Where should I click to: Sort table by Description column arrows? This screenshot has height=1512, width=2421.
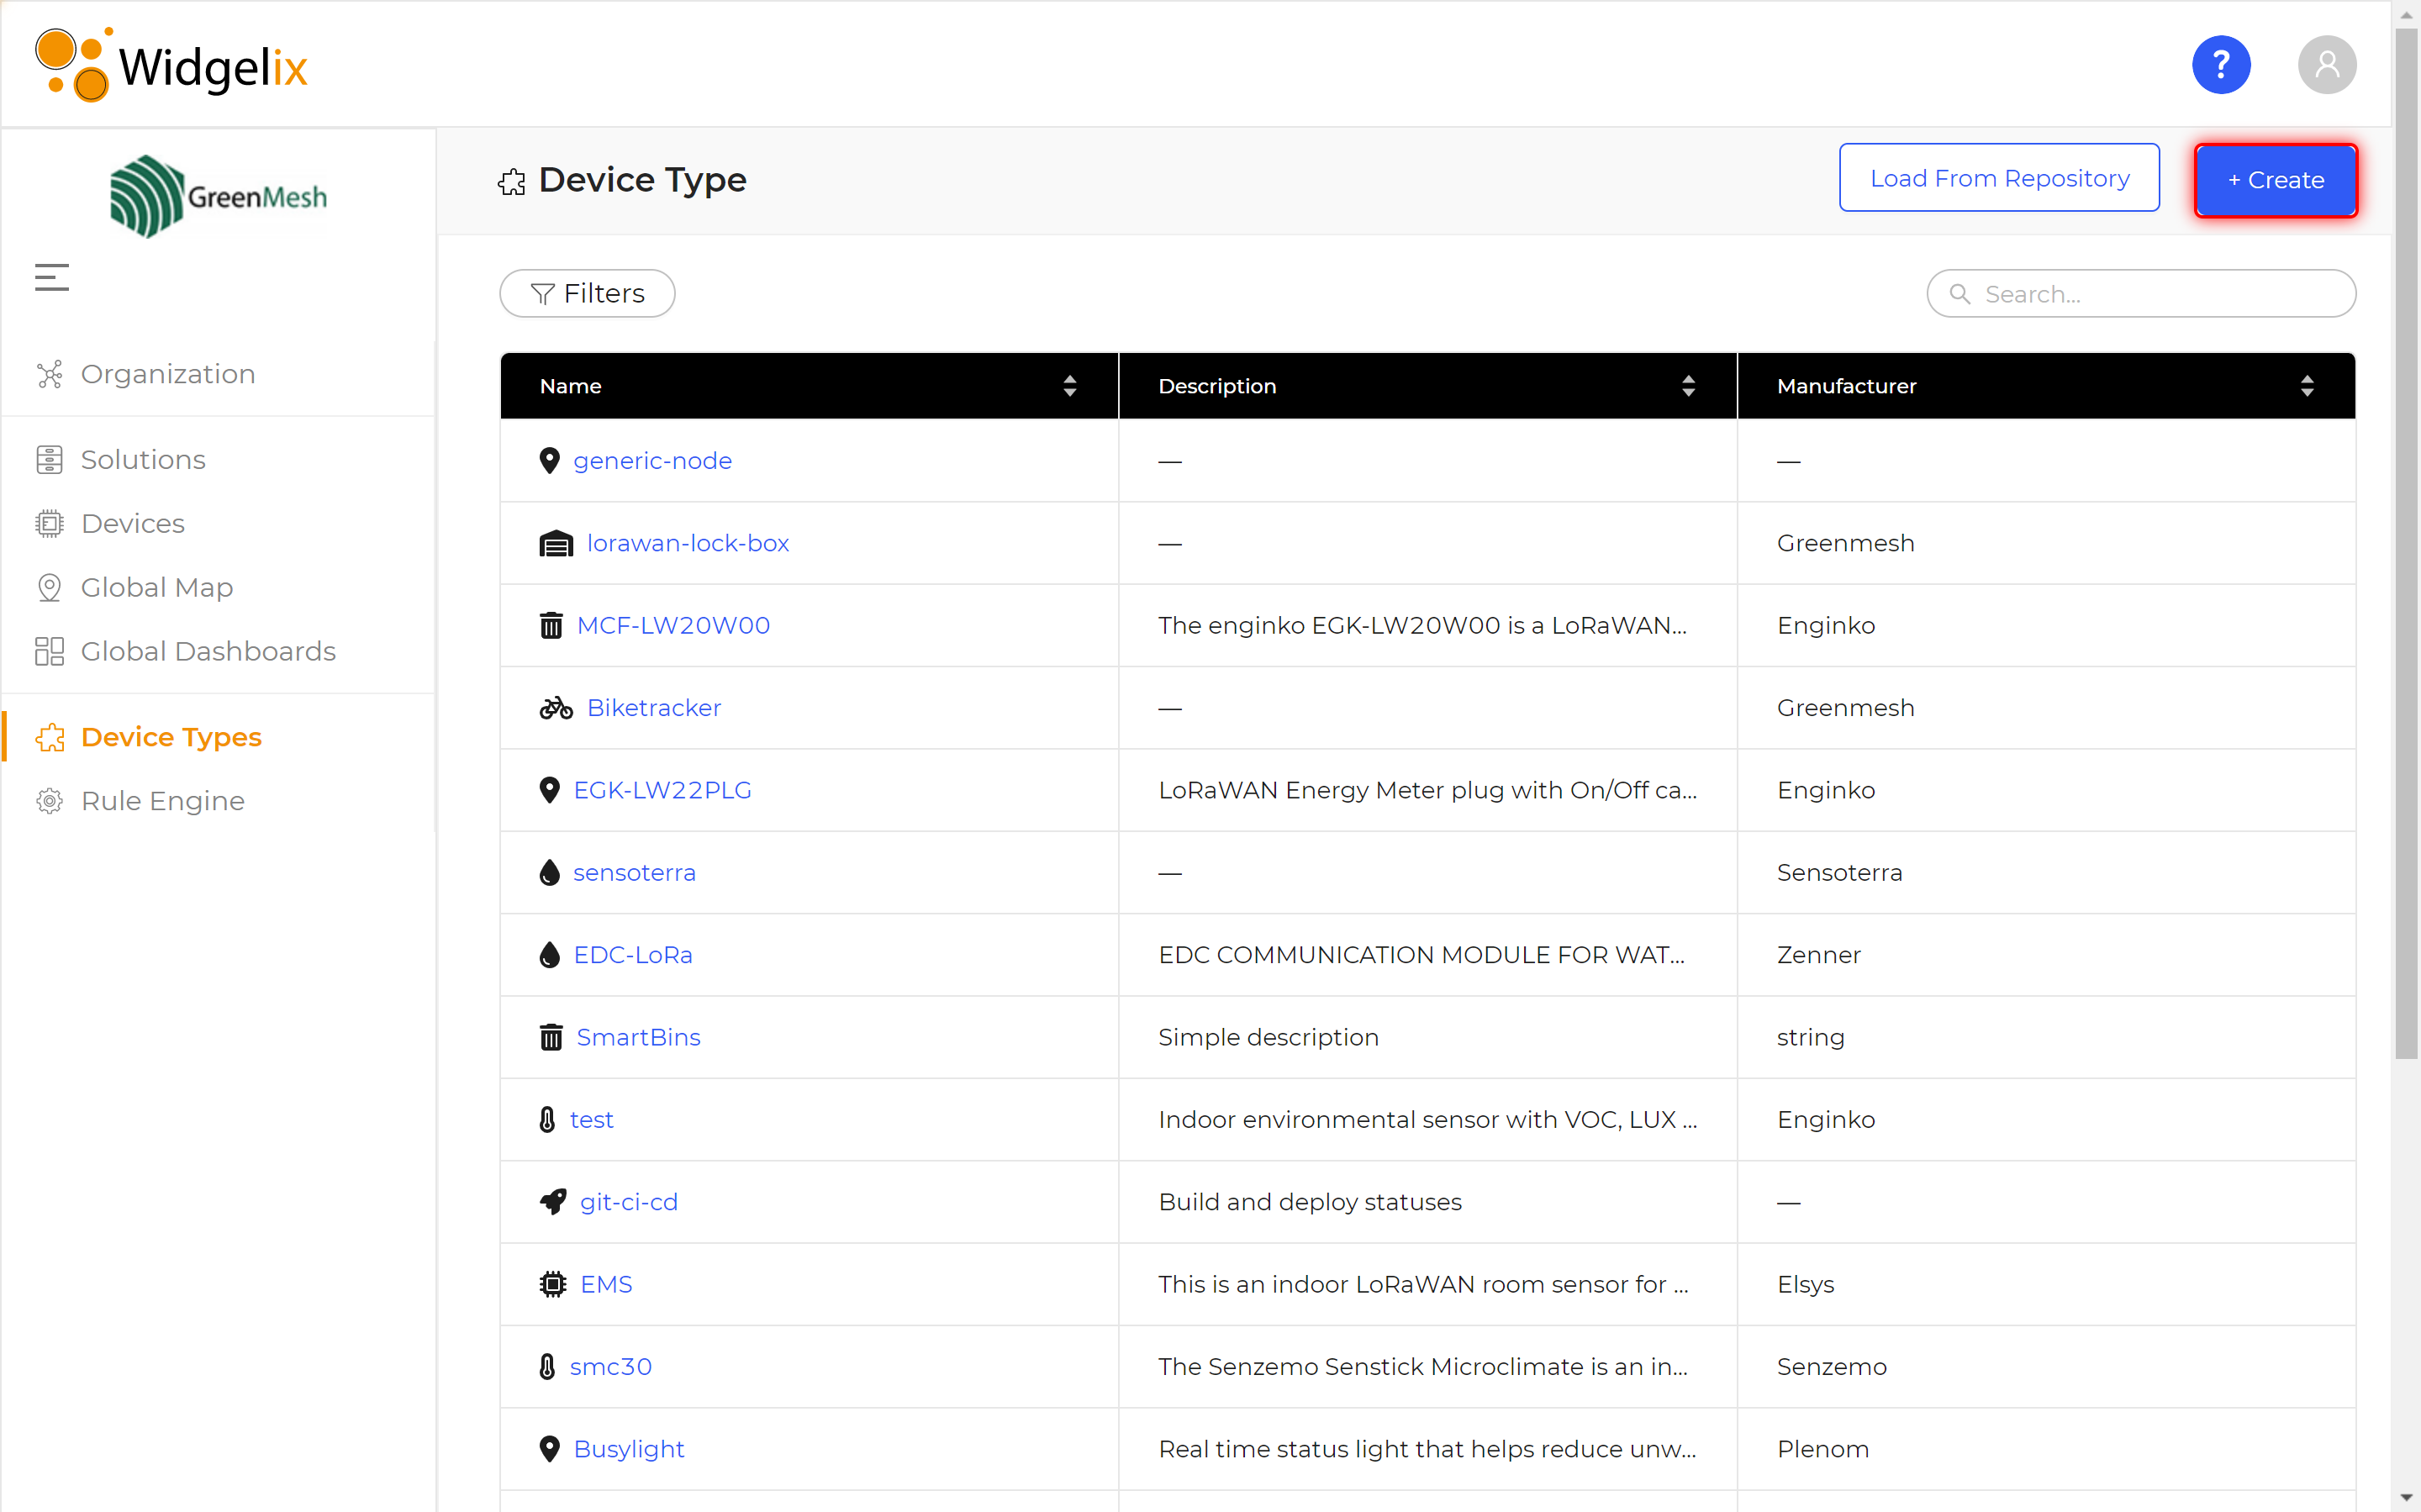point(1688,386)
